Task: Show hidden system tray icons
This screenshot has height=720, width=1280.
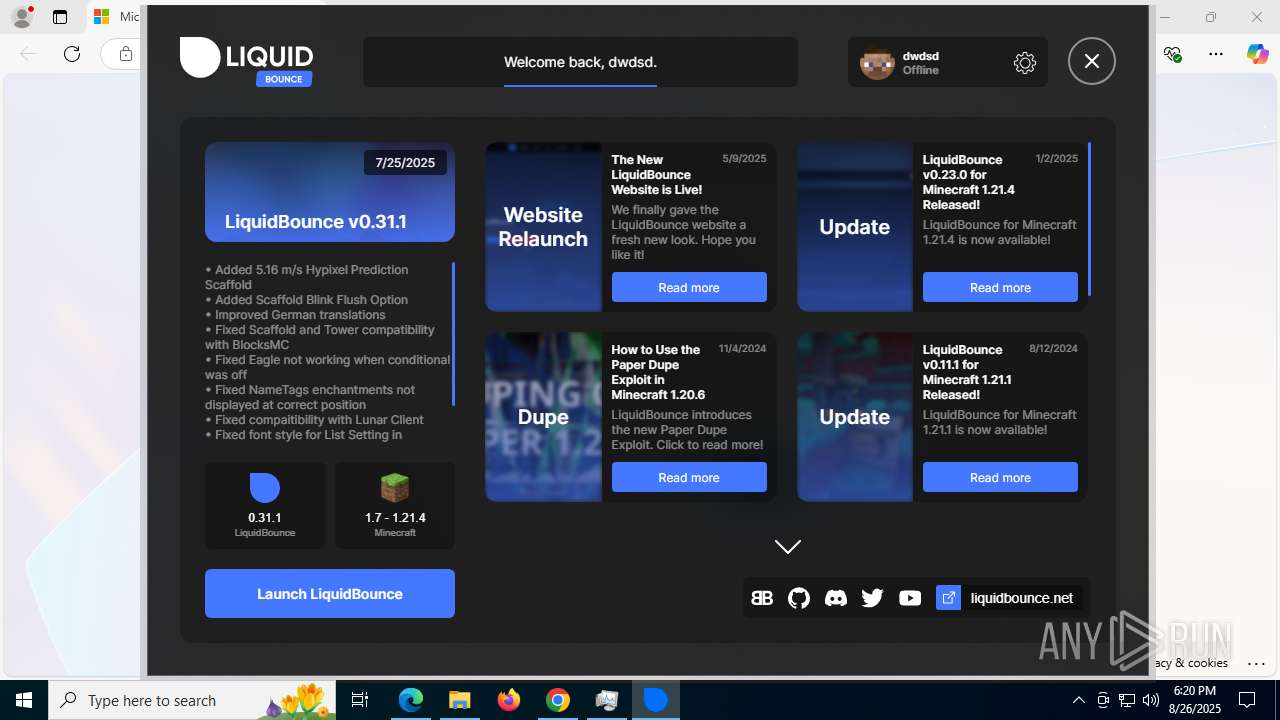Action: pos(1078,700)
